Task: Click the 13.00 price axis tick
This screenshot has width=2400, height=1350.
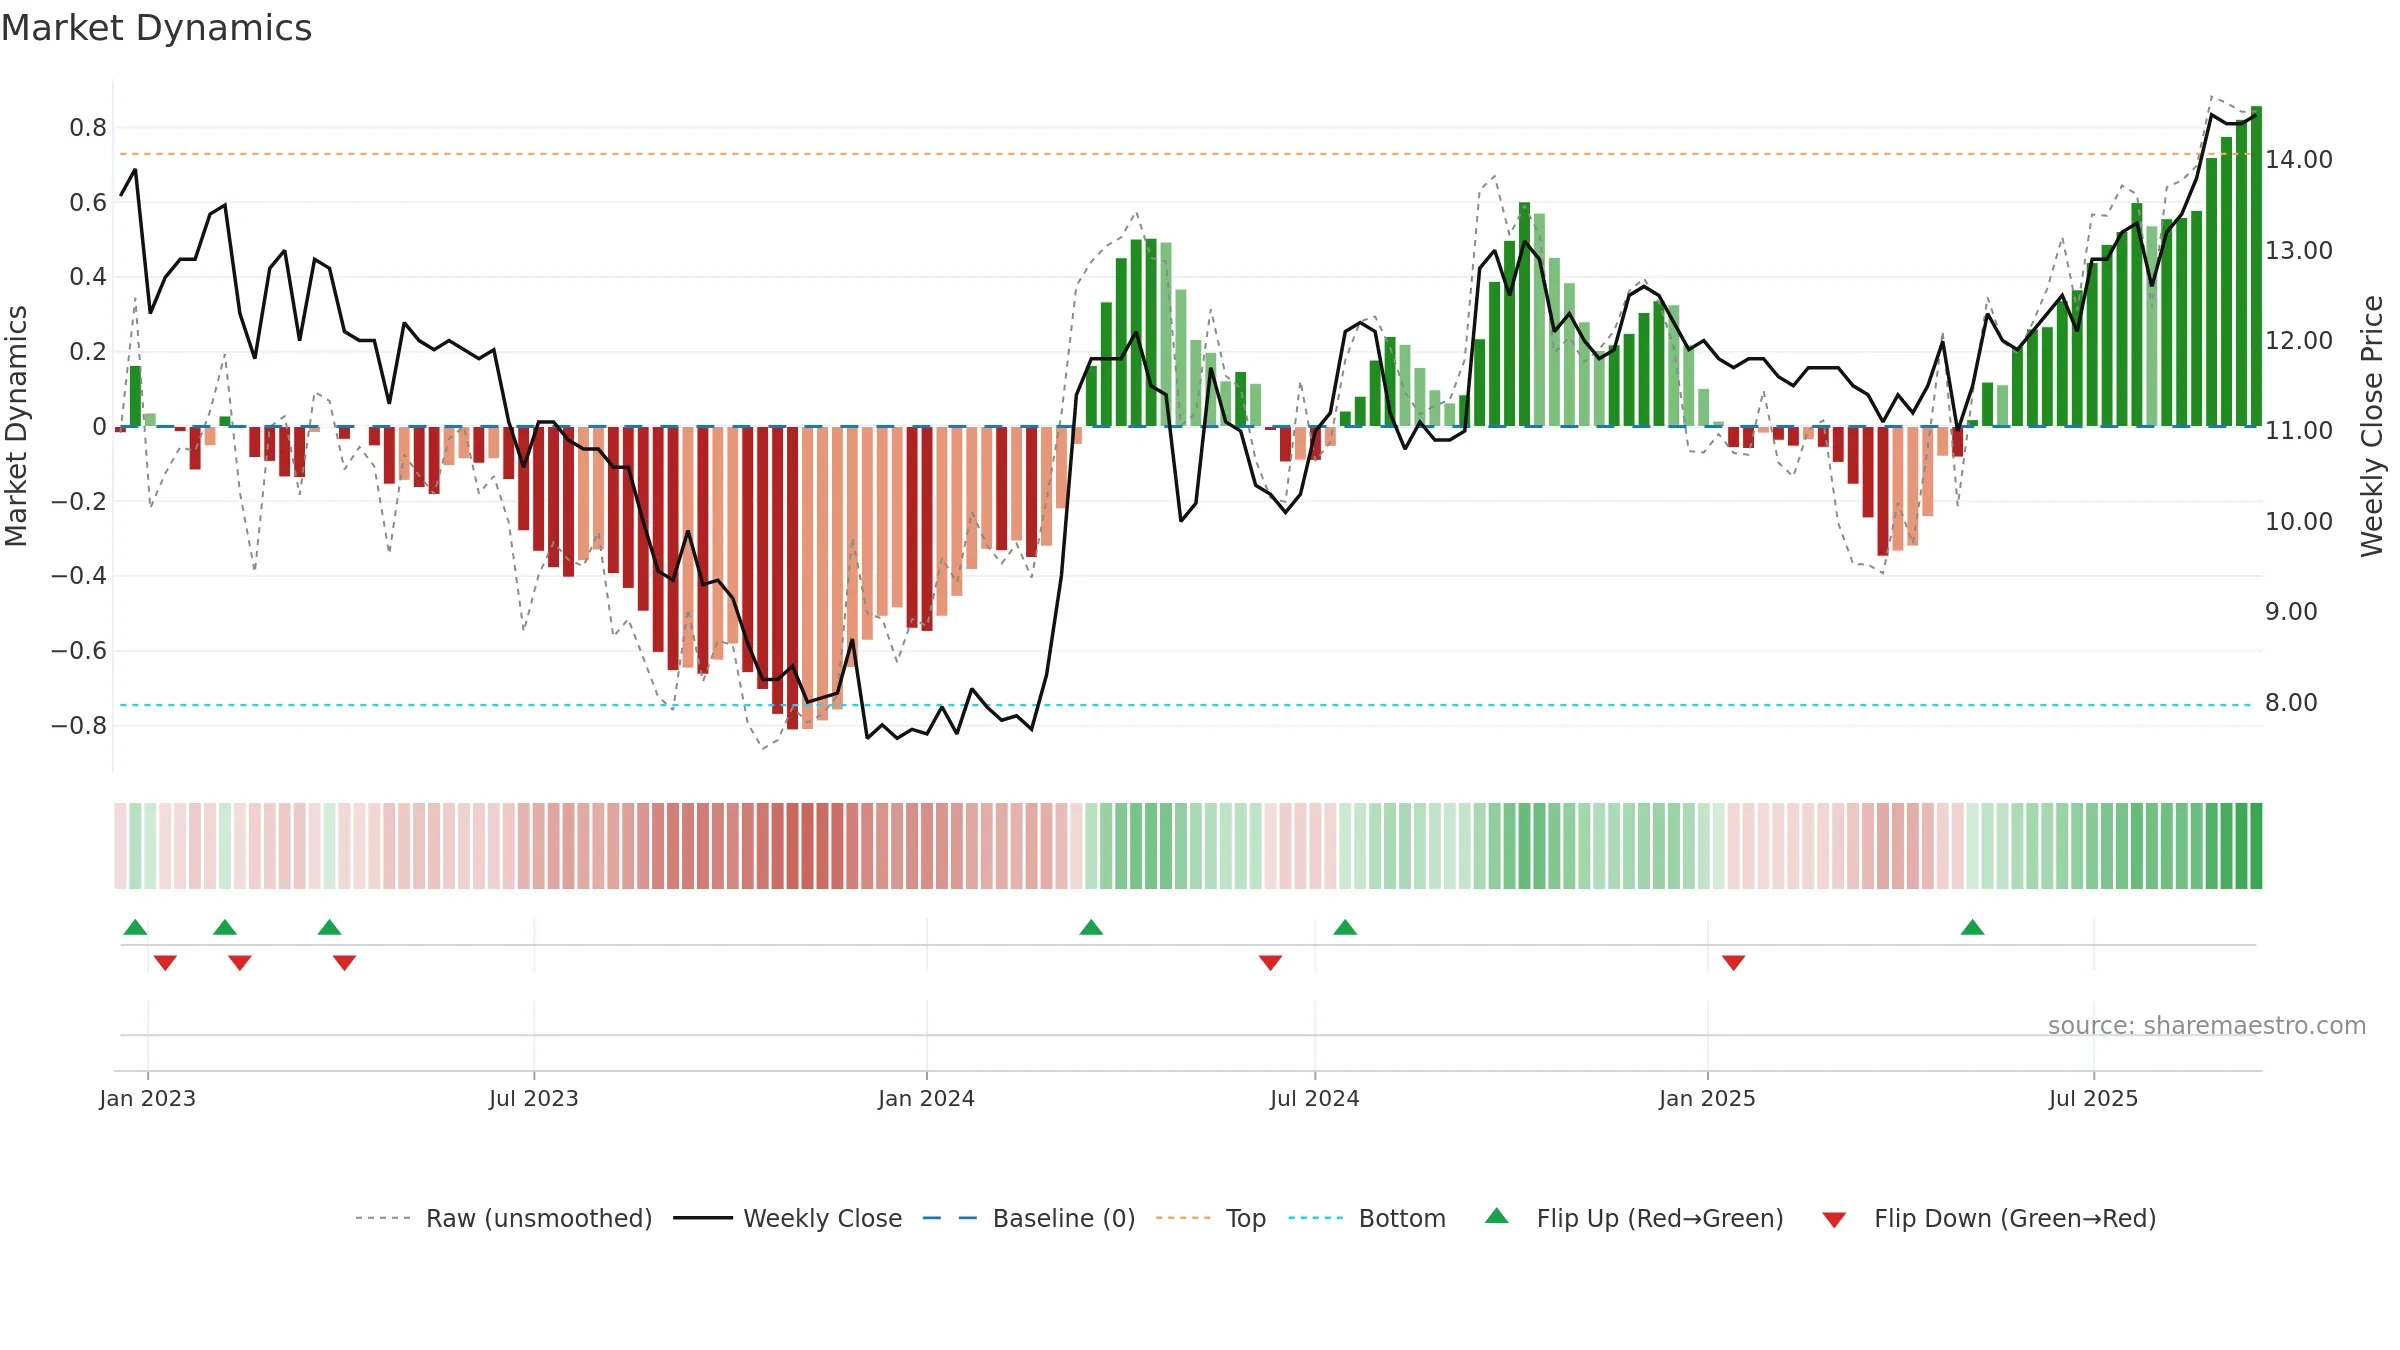Action: click(2298, 250)
